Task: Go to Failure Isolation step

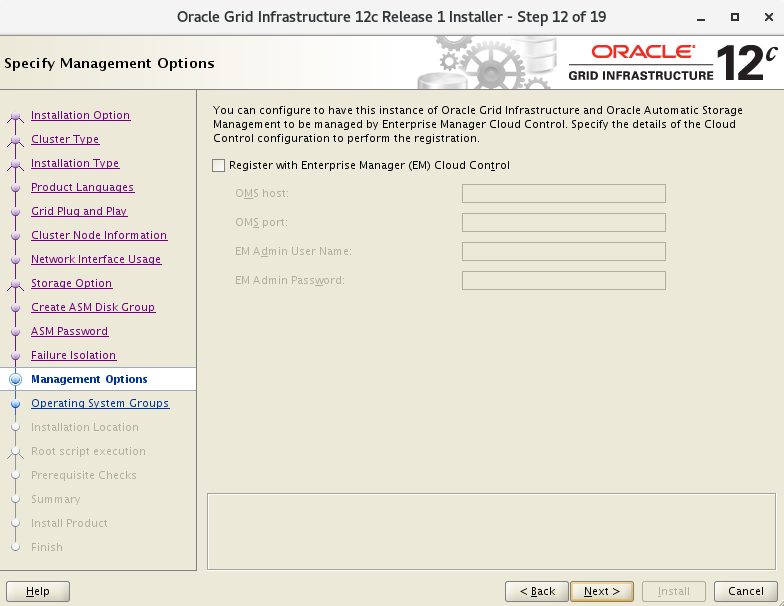Action: (74, 355)
